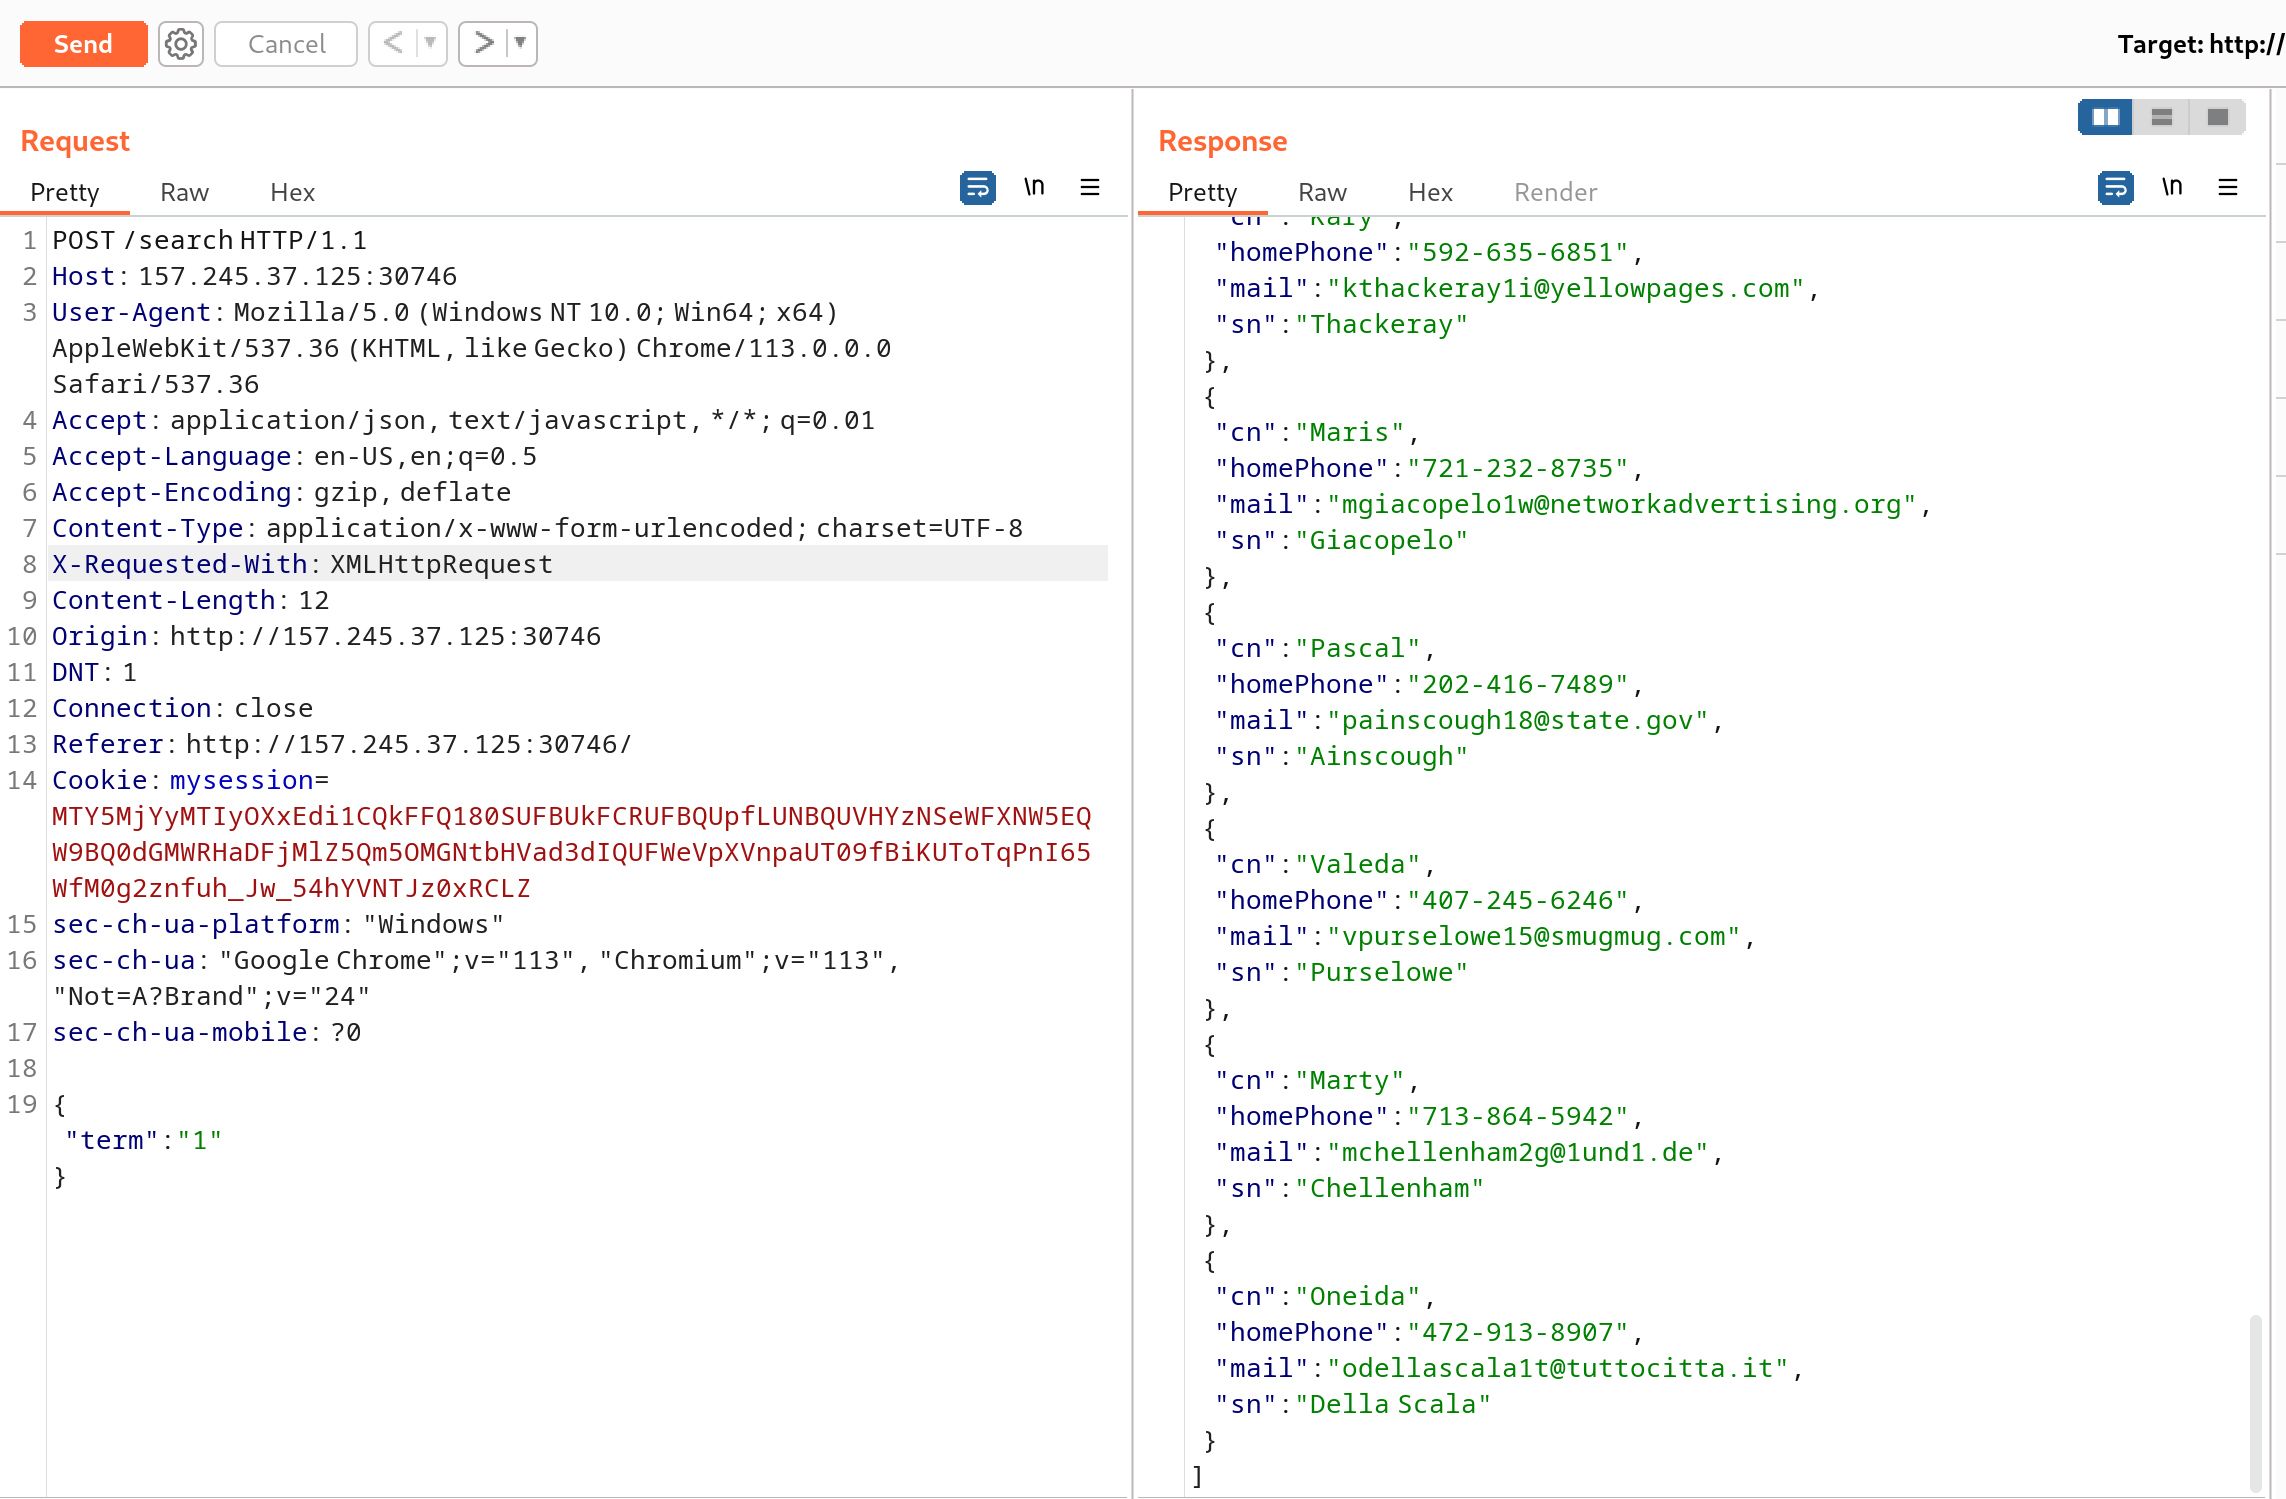Image resolution: width=2286 pixels, height=1499 pixels.
Task: Switch to Response Raw tab
Action: pyautogui.click(x=1322, y=192)
